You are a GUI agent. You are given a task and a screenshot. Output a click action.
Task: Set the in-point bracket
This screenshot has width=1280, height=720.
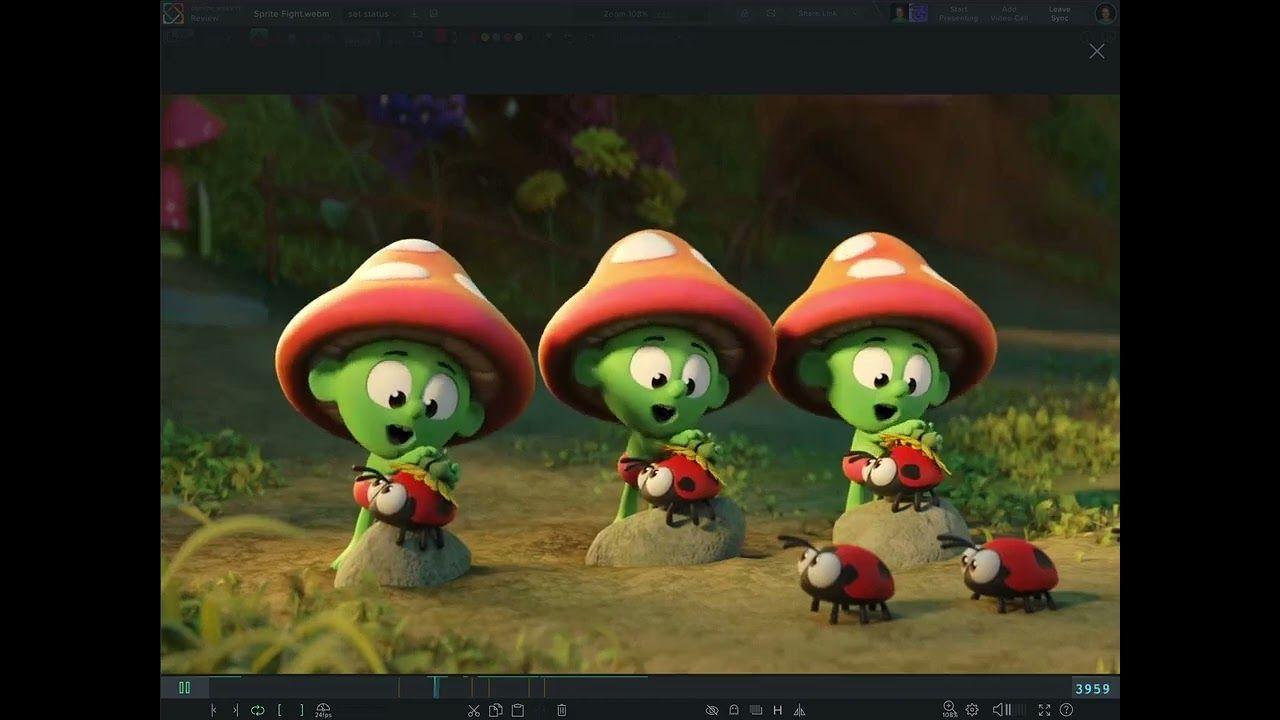[x=279, y=710]
